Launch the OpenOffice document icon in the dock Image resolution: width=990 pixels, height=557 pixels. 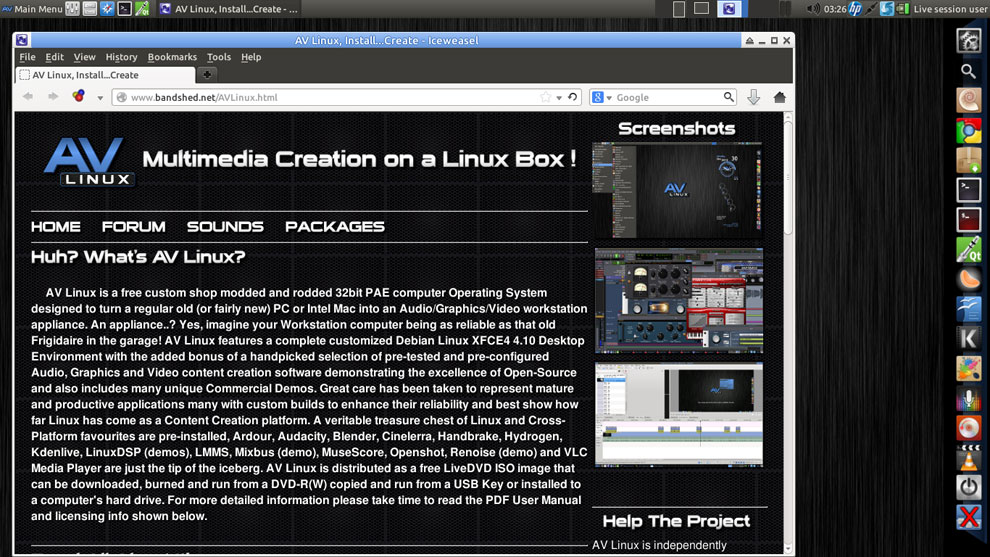pos(969,309)
